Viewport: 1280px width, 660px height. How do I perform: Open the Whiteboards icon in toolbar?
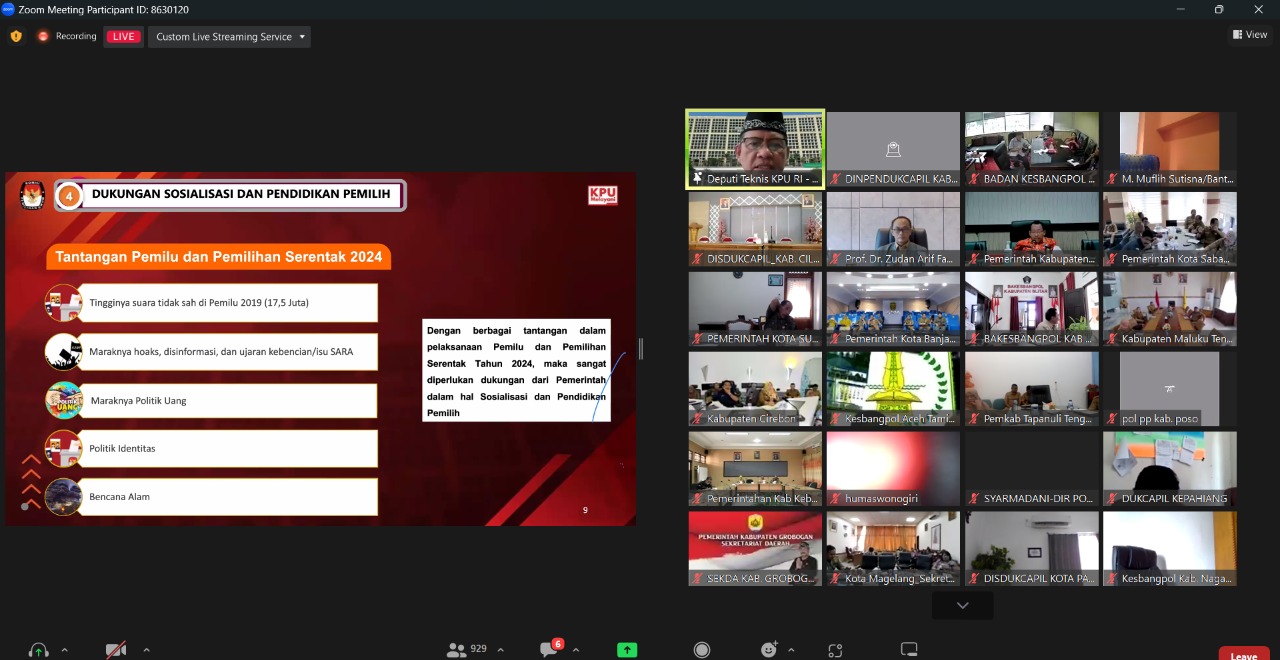point(909,650)
